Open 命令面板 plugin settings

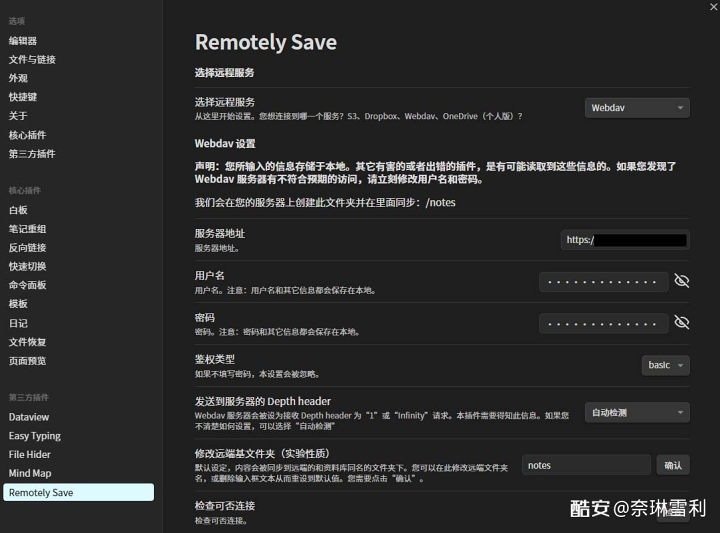[x=28, y=285]
